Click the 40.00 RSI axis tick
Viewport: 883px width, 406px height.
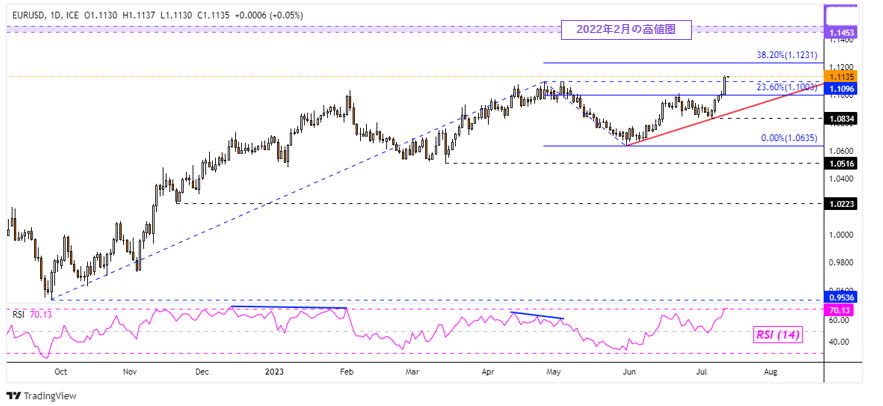pyautogui.click(x=838, y=342)
